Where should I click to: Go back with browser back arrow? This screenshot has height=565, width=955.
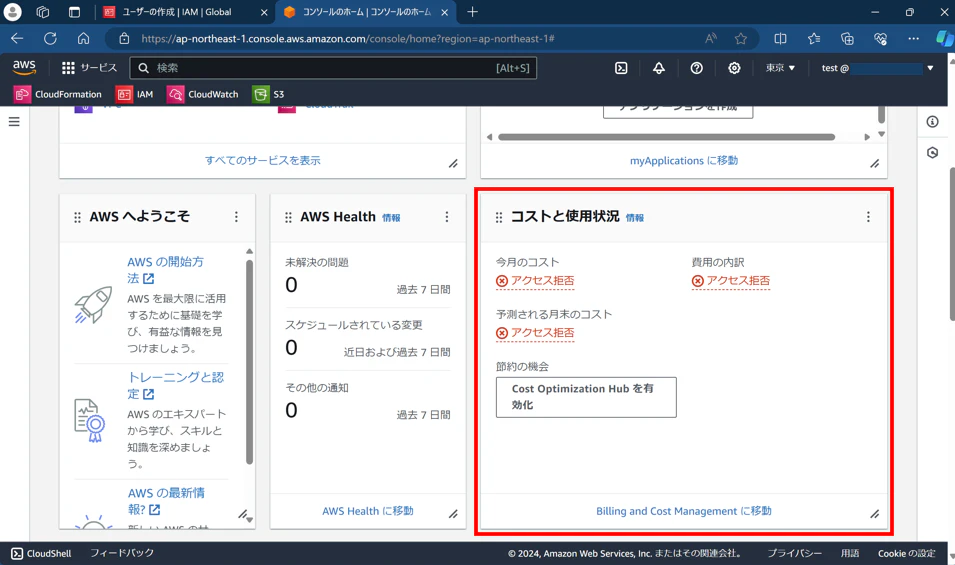pos(17,38)
